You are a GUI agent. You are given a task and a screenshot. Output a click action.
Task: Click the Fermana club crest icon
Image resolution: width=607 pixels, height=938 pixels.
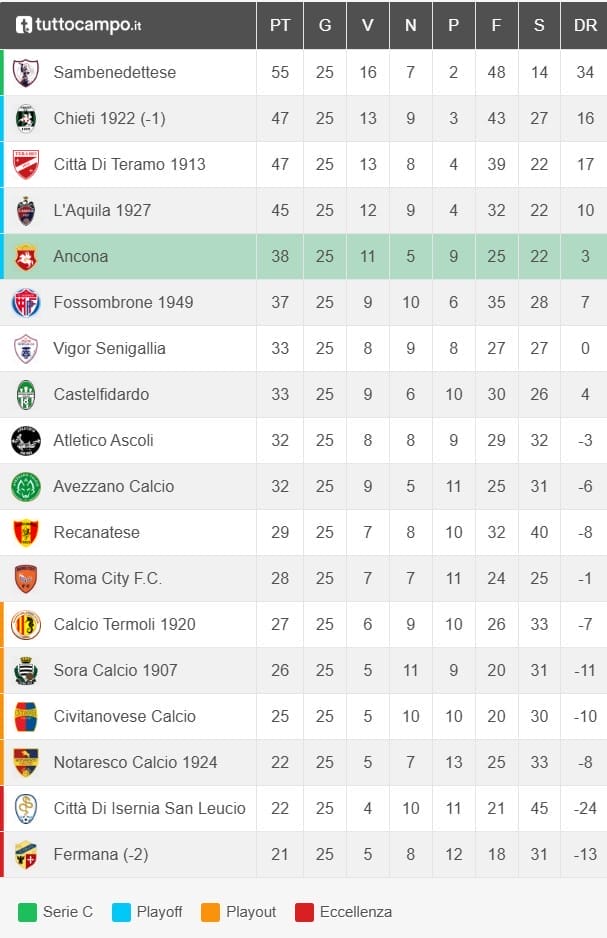point(25,855)
